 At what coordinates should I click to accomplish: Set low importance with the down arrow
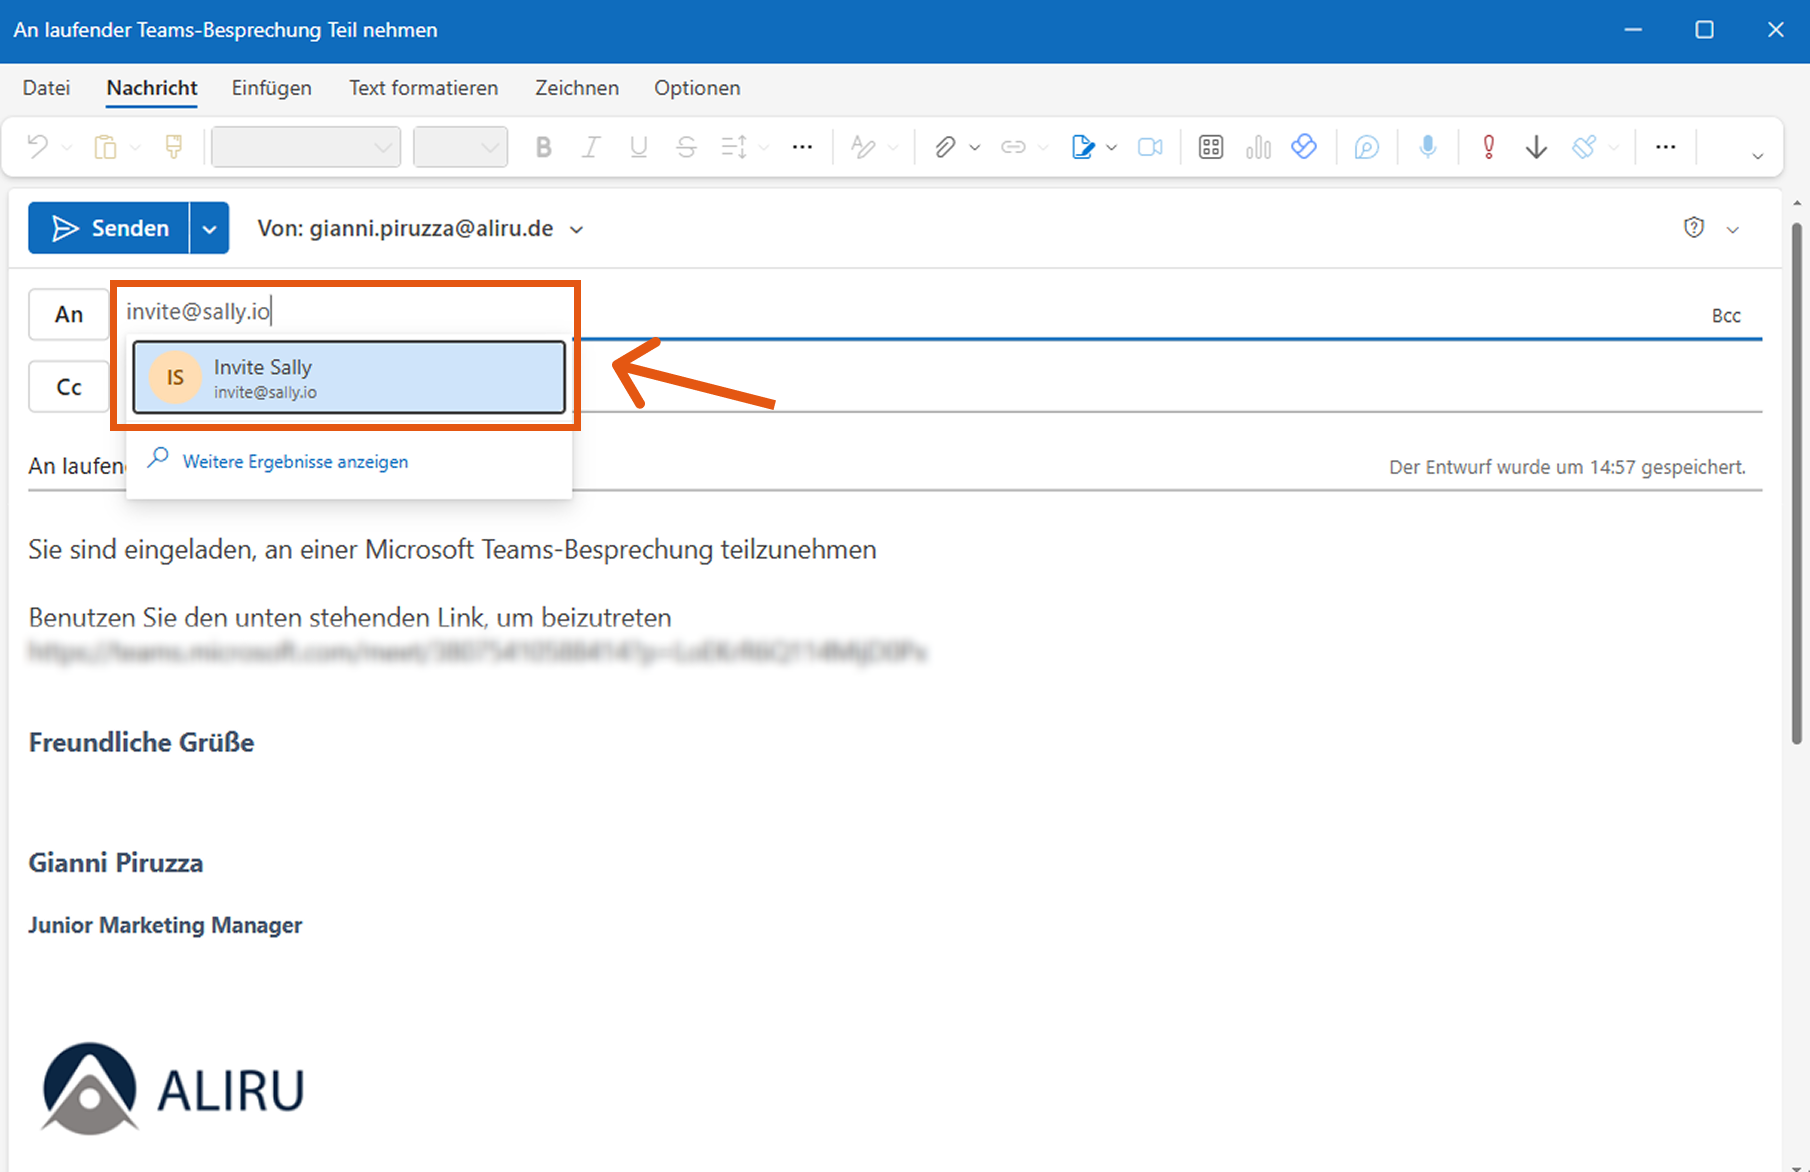pyautogui.click(x=1536, y=146)
